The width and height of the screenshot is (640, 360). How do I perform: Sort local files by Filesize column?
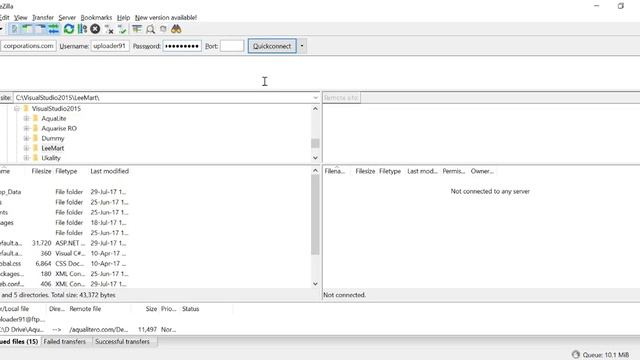(x=41, y=171)
